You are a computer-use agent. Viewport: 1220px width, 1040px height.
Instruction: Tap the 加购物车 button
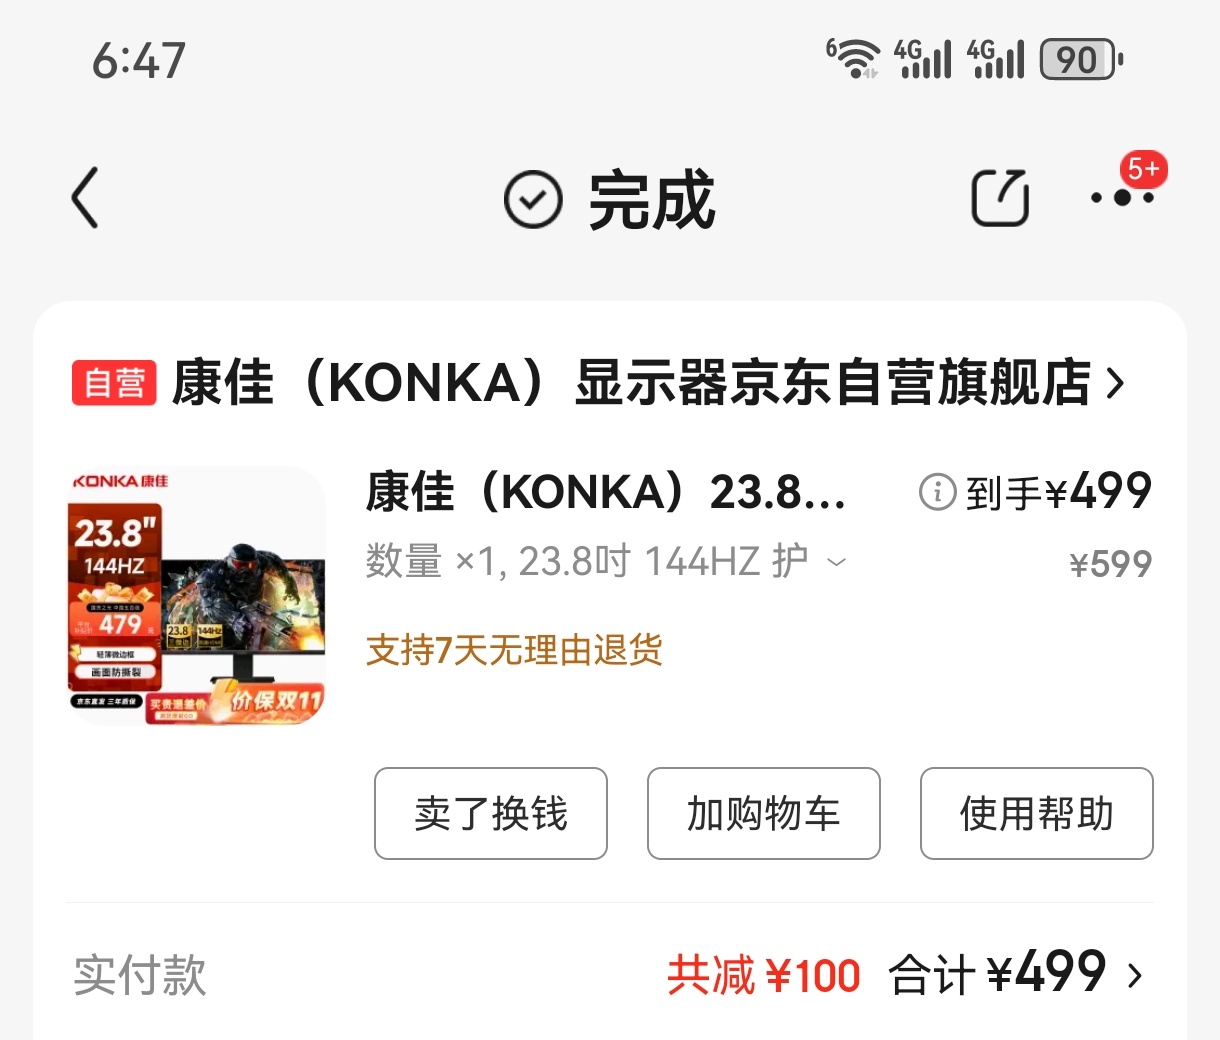tap(764, 813)
